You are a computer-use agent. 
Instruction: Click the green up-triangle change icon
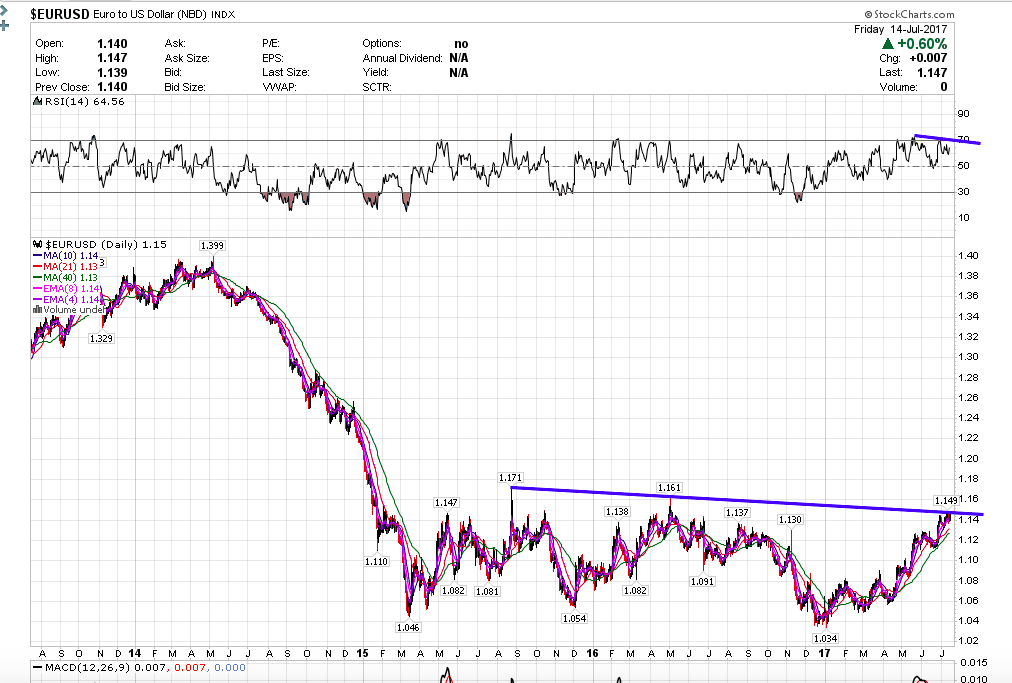tap(888, 44)
